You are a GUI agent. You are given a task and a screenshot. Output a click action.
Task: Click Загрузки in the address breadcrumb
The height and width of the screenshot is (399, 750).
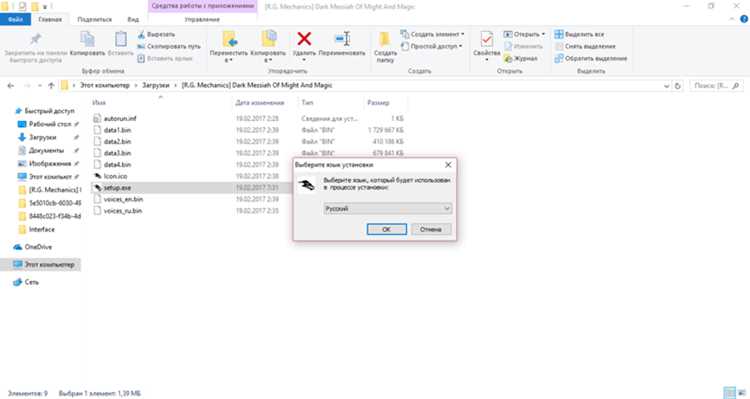coord(155,85)
